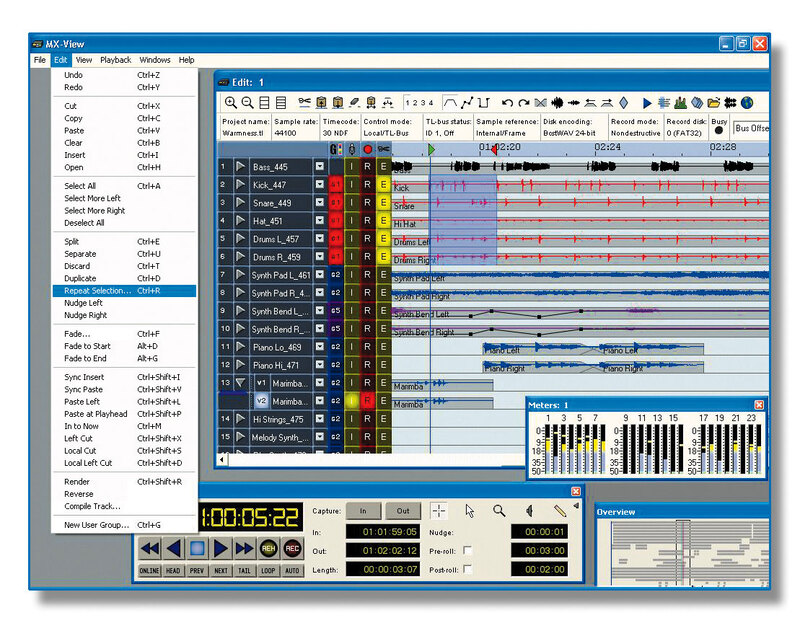Expand the Synth Pad L_461 track triangle
The width and height of the screenshot is (800, 623).
click(240, 275)
